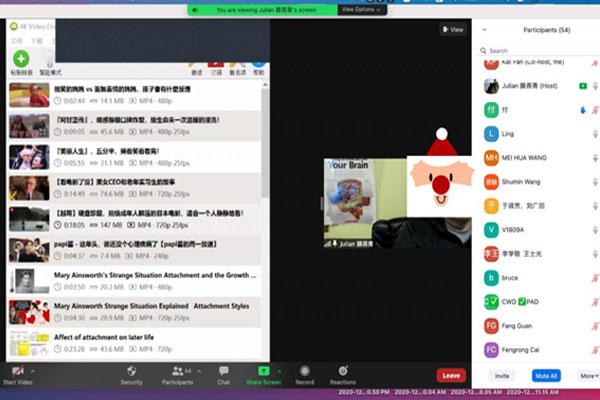600x400 pixels.
Task: Click the Invite button
Action: click(502, 376)
